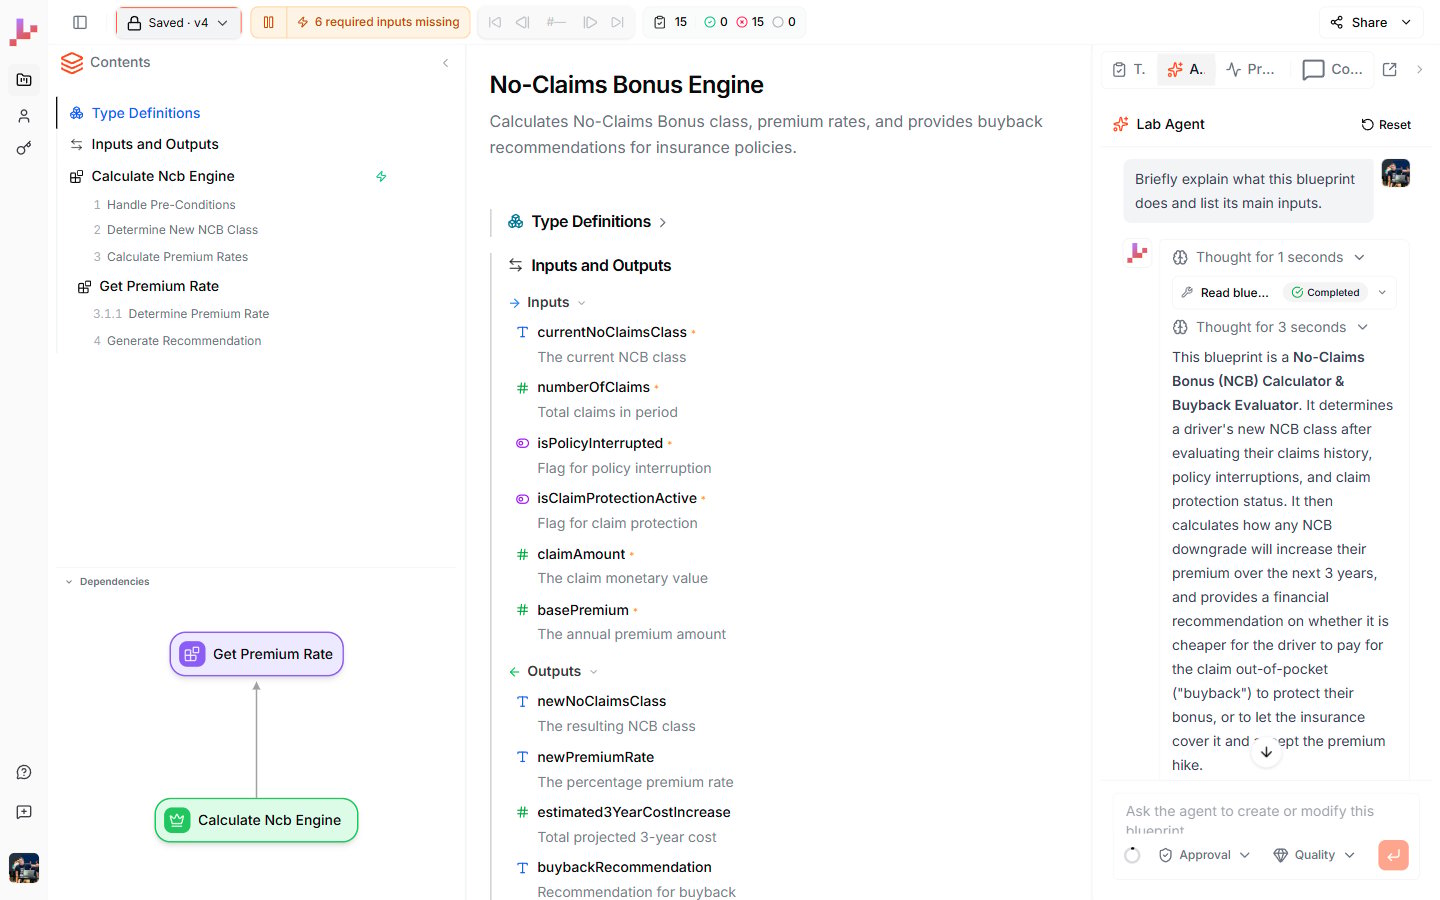The height and width of the screenshot is (900, 1440).
Task: Reset the Lab Agent conversation
Action: (1386, 125)
